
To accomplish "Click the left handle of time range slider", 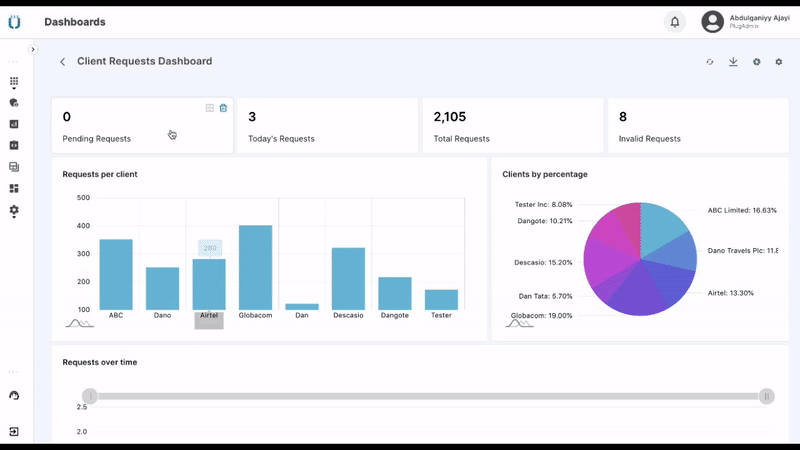I will coord(90,396).
